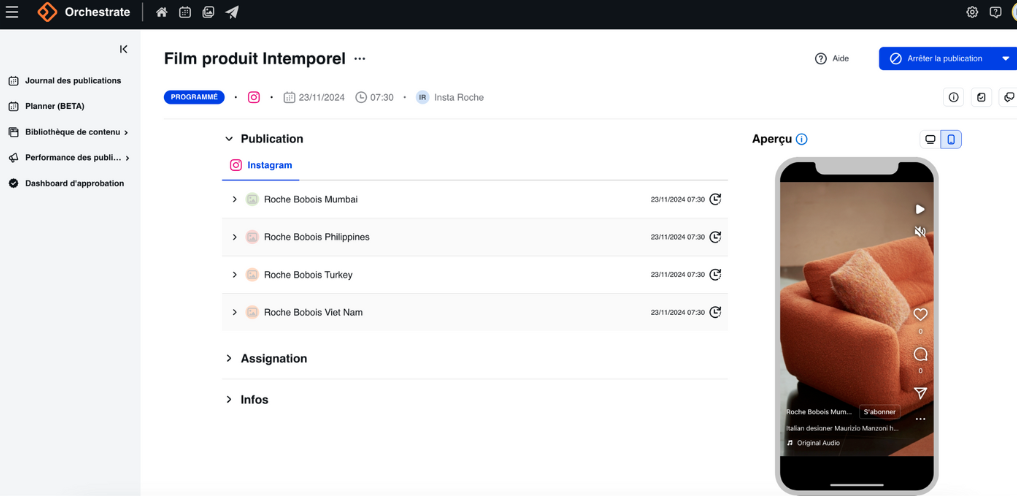Open the media gallery icon in top bar
This screenshot has width=1017, height=496.
click(x=208, y=12)
